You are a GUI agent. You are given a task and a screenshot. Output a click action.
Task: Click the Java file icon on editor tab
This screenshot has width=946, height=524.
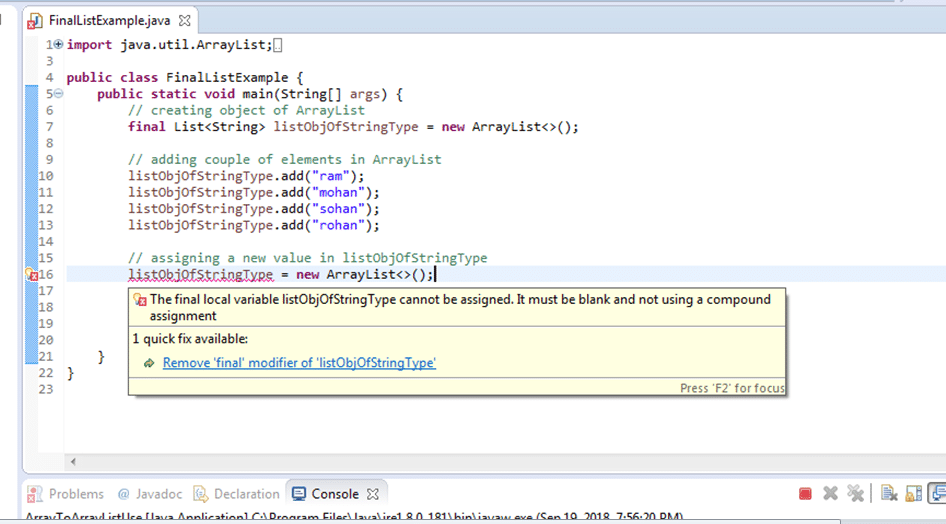pos(36,20)
